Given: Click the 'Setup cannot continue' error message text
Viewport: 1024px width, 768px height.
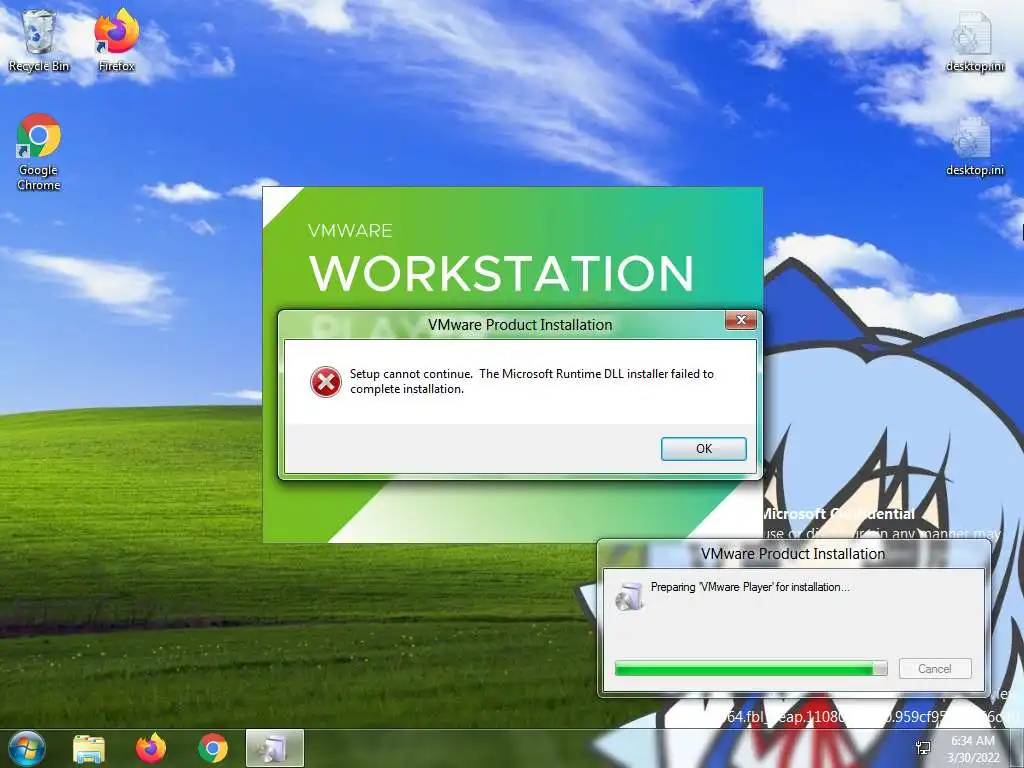Looking at the screenshot, I should (x=532, y=381).
